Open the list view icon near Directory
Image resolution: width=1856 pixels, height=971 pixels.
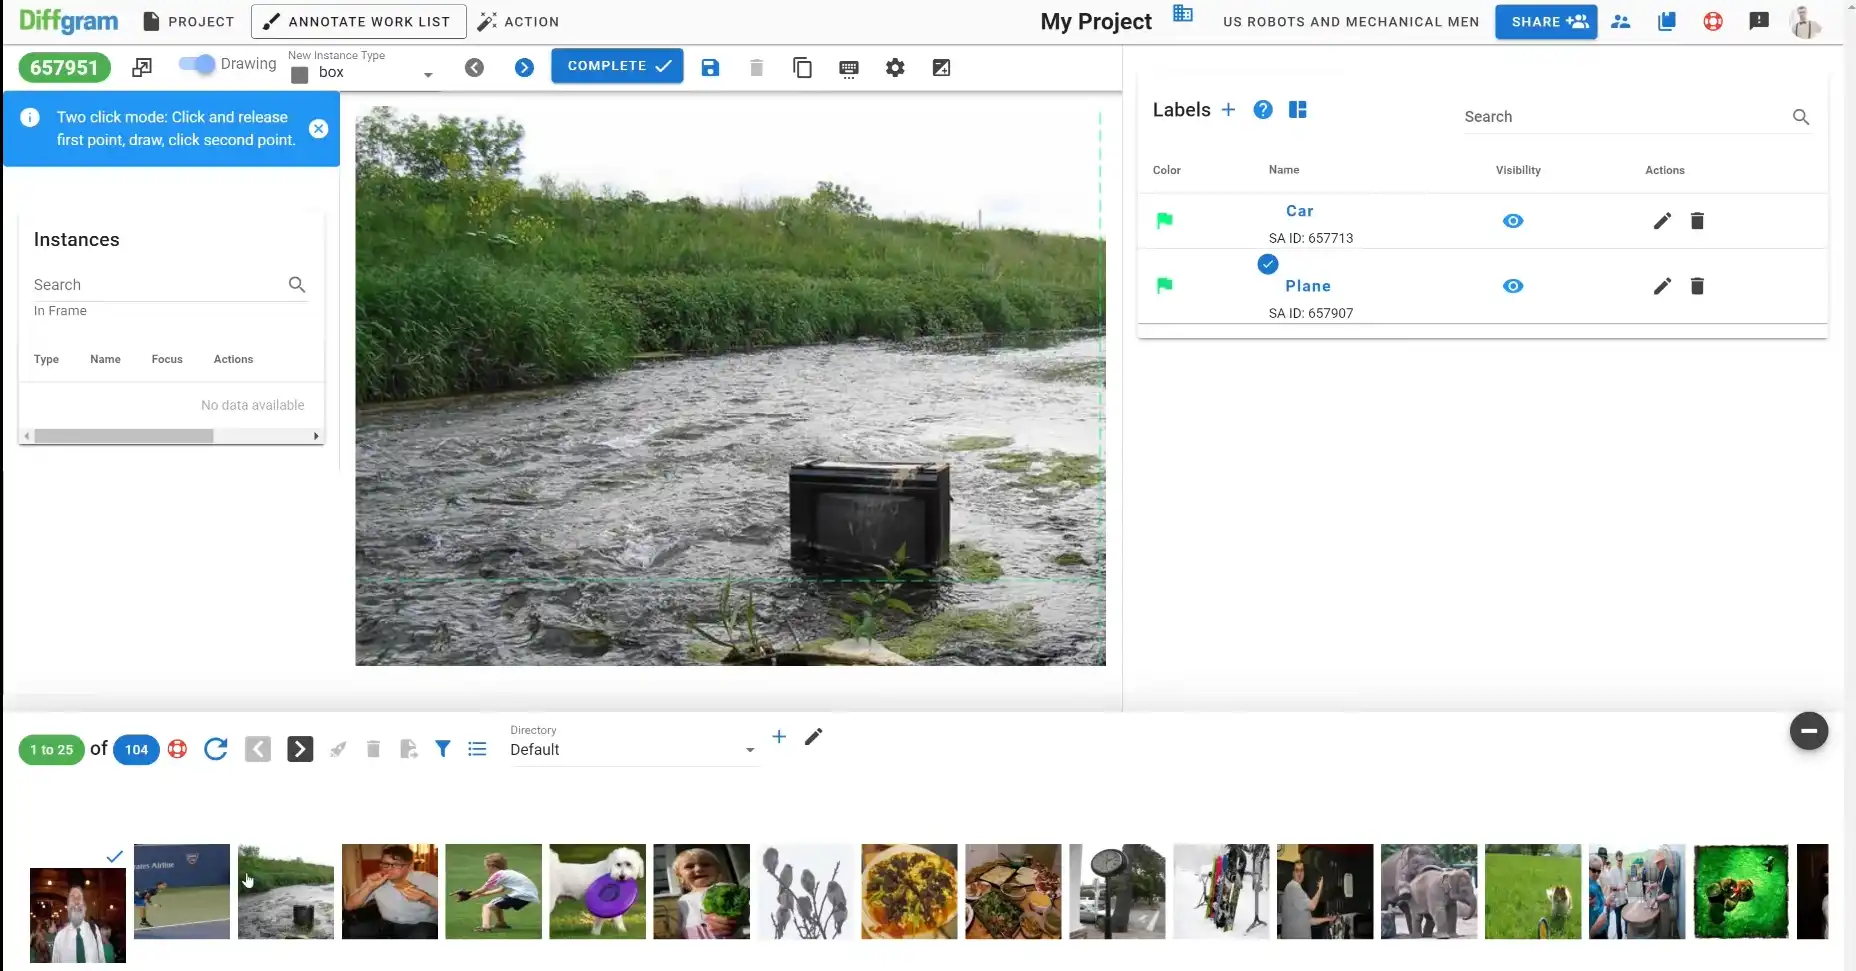[x=477, y=749]
